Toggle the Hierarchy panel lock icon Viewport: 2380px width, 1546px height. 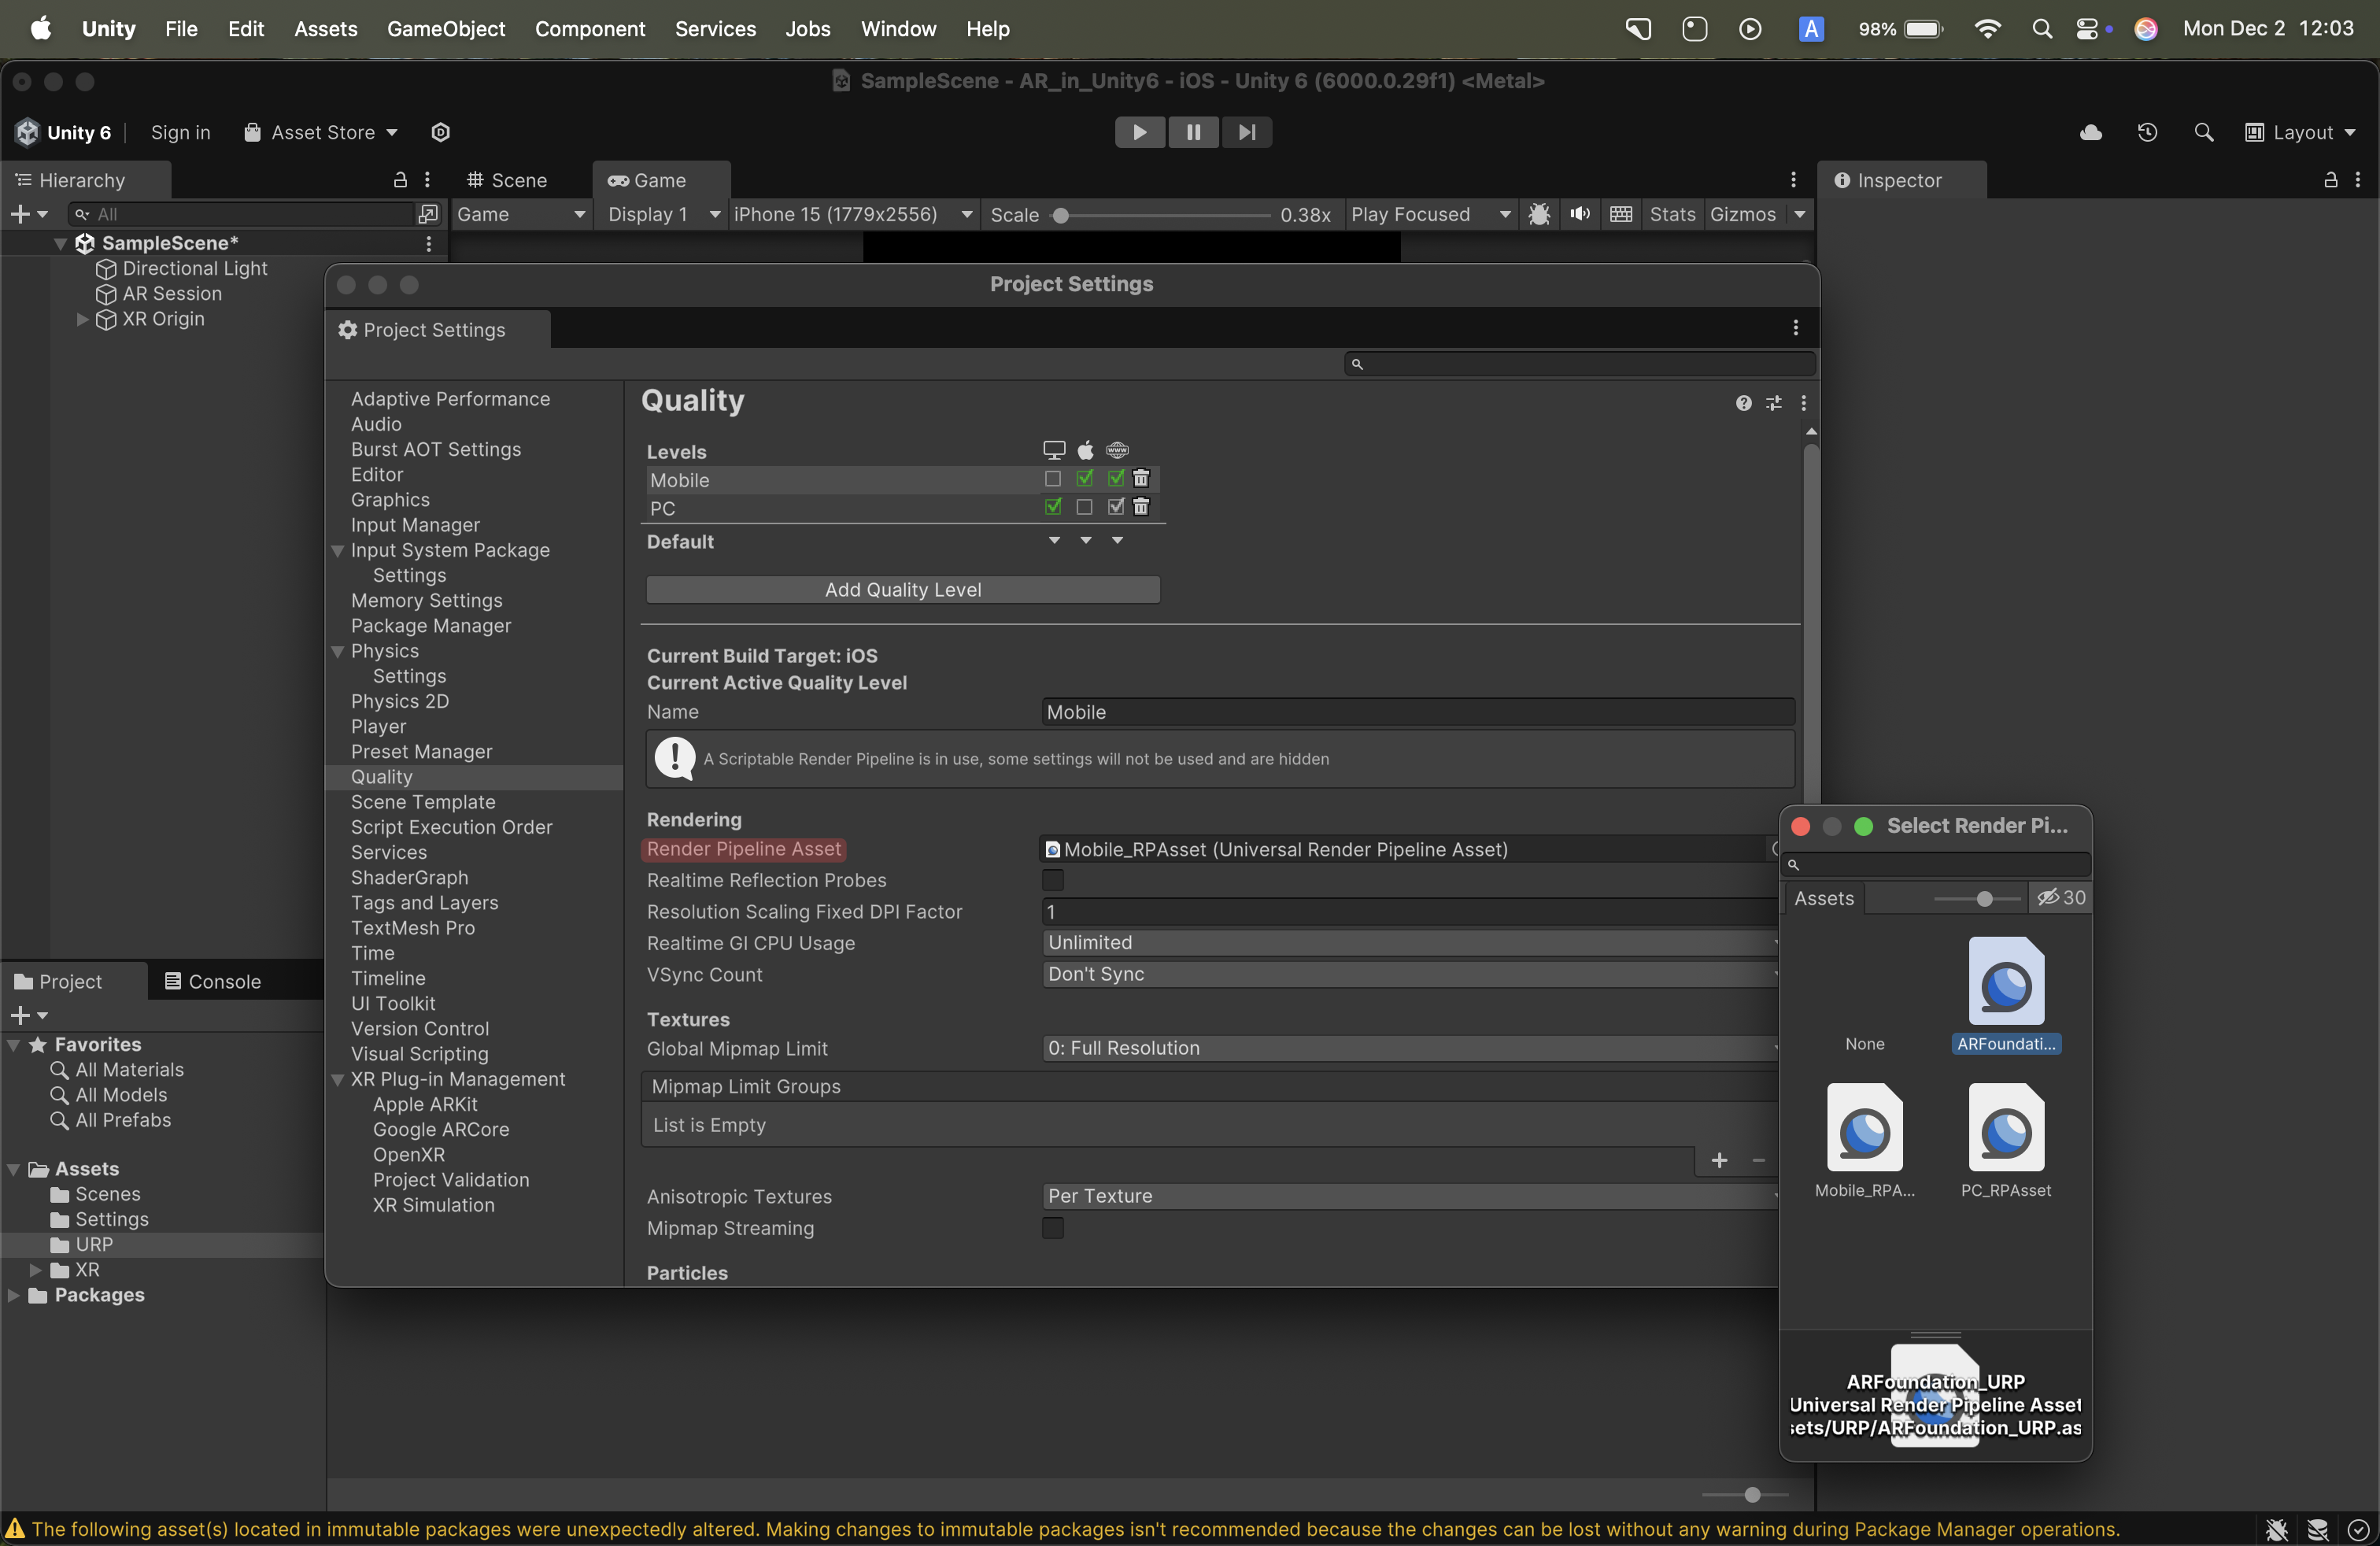tap(400, 180)
